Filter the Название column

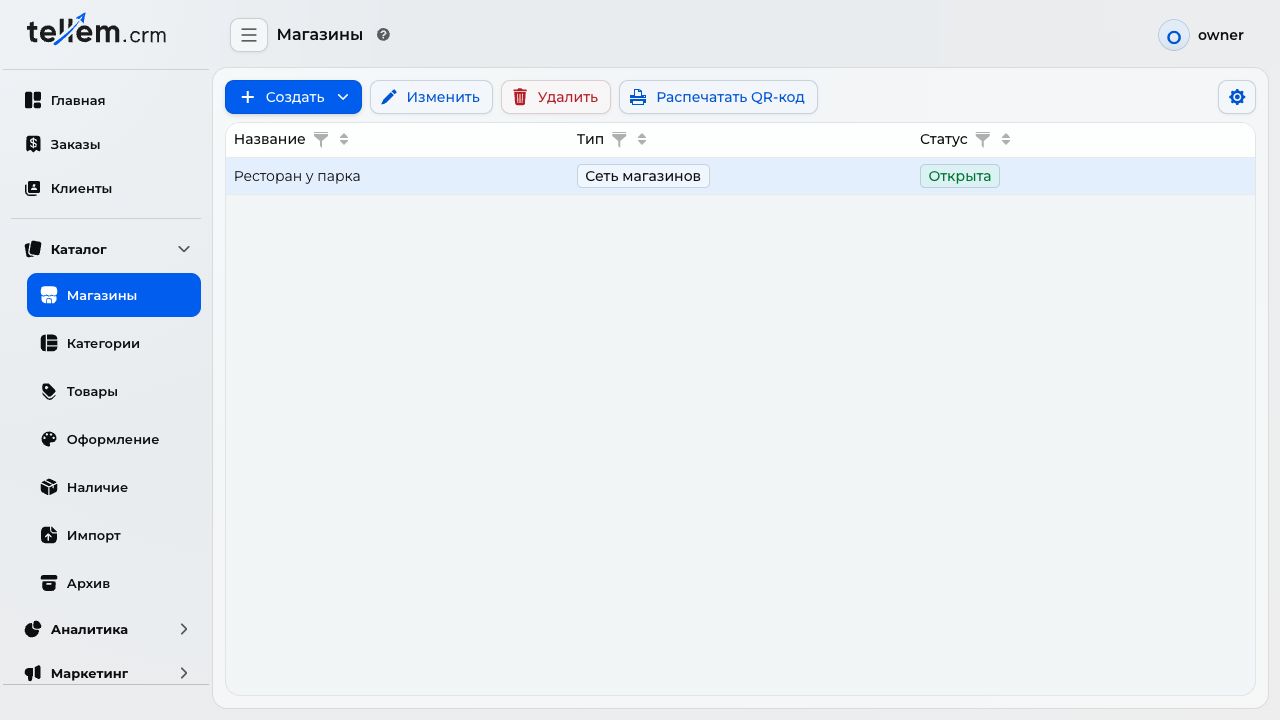pyautogui.click(x=321, y=139)
